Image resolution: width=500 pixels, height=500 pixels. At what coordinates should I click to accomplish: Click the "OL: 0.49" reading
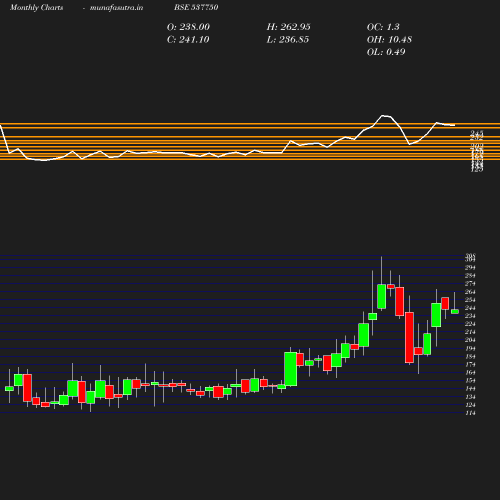pos(386,52)
